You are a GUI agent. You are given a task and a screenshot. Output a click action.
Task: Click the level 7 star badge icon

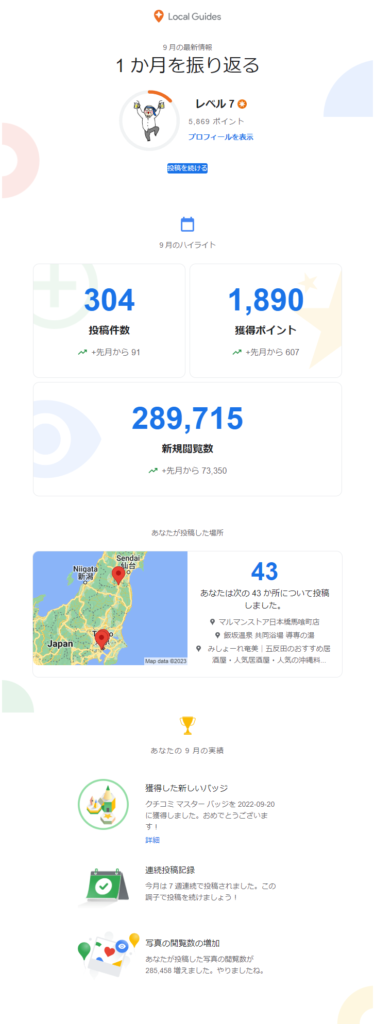coord(242,104)
